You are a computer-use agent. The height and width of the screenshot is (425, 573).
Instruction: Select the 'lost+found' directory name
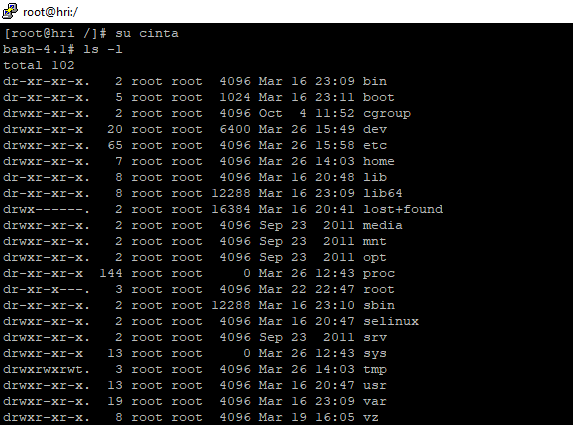403,209
